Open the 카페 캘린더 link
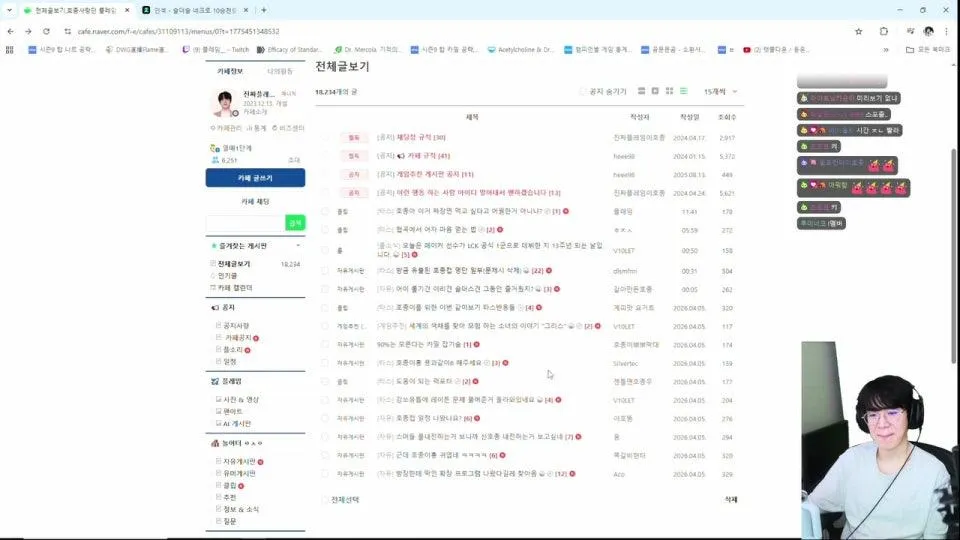This screenshot has height=540, width=960. (235, 288)
